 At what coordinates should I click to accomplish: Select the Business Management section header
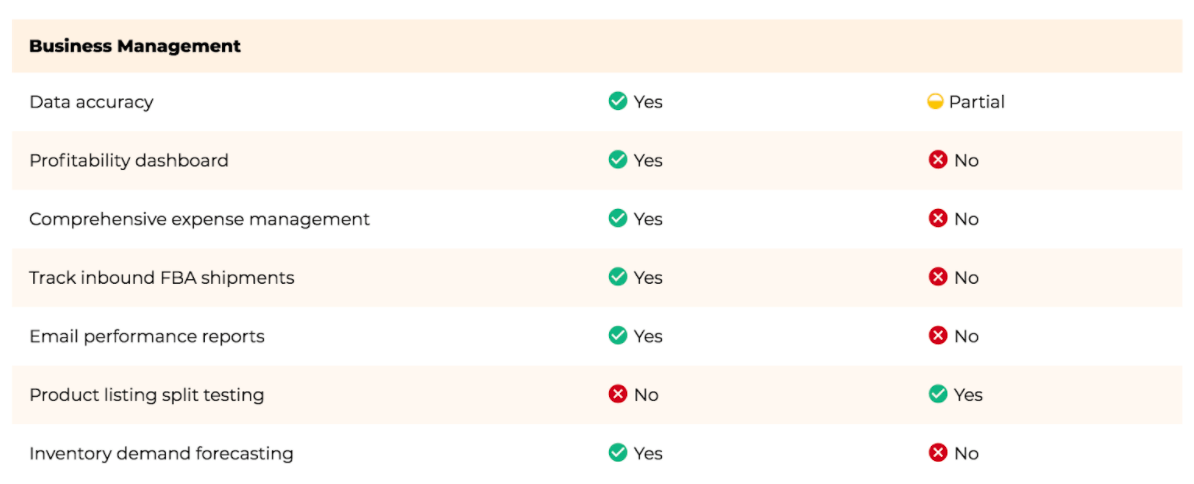[597, 46]
